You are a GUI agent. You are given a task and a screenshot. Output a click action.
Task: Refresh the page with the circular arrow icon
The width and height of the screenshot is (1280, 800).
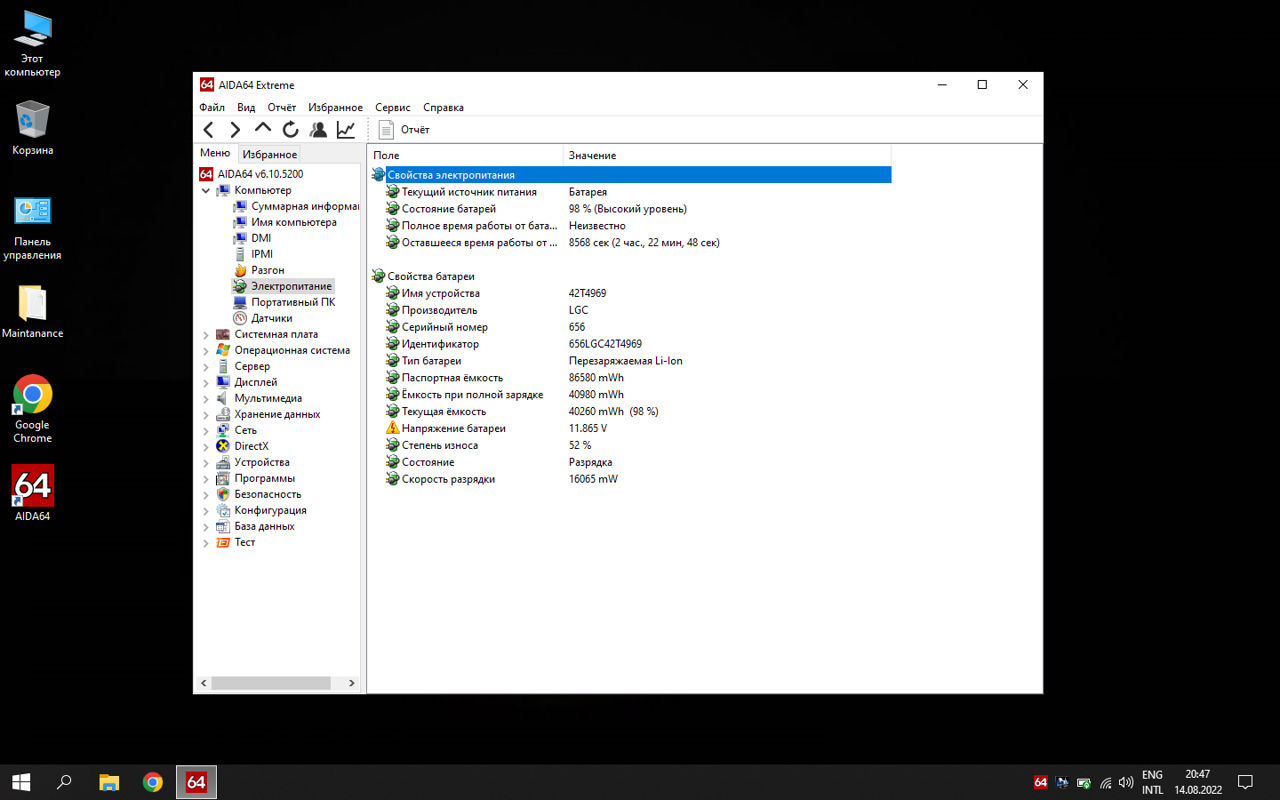click(x=291, y=129)
